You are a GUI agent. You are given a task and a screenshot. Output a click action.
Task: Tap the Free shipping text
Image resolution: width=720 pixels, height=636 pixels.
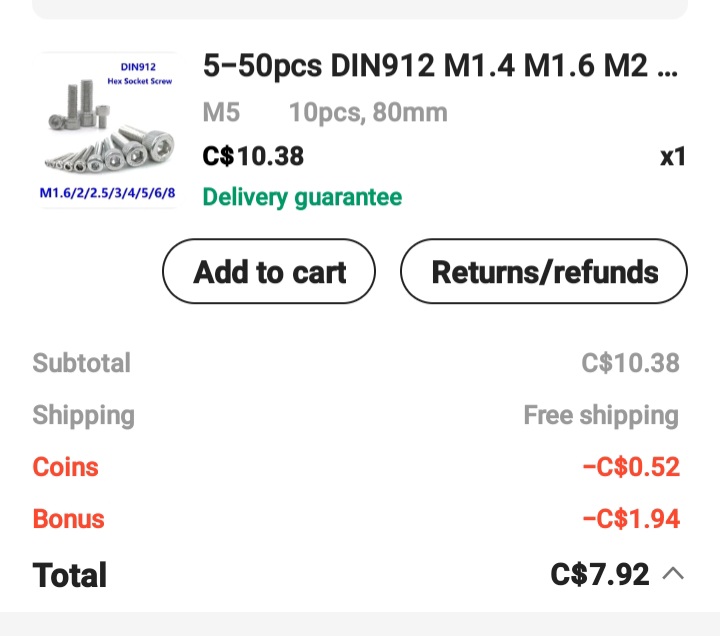click(601, 415)
